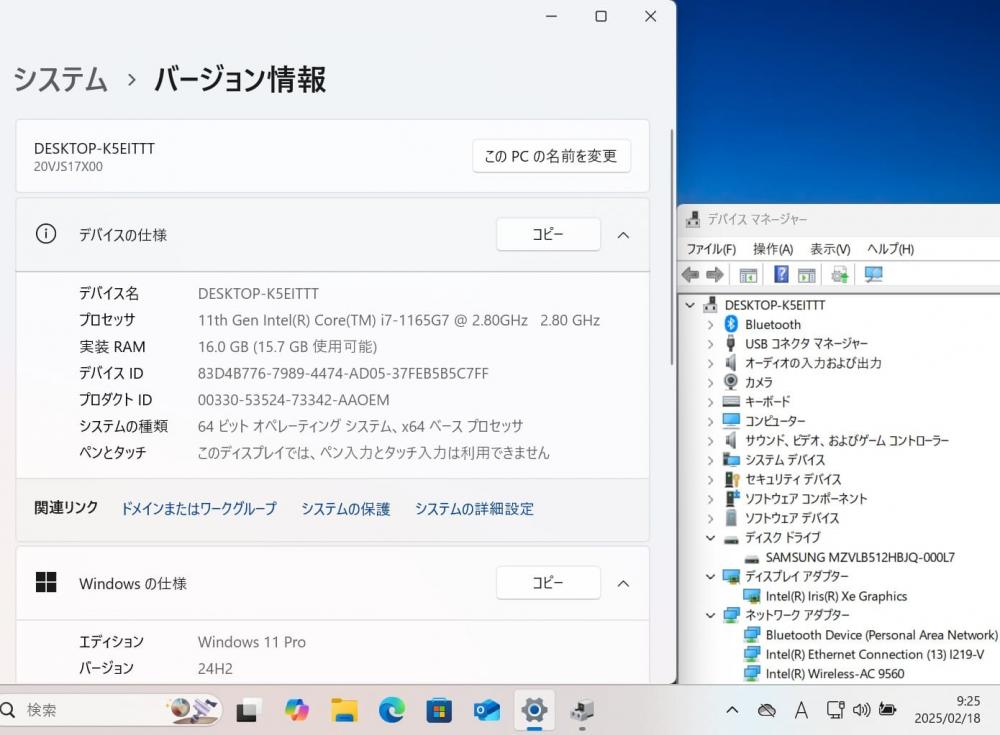Open the ファイル(F) menu
The width and height of the screenshot is (1000, 735).
click(711, 249)
